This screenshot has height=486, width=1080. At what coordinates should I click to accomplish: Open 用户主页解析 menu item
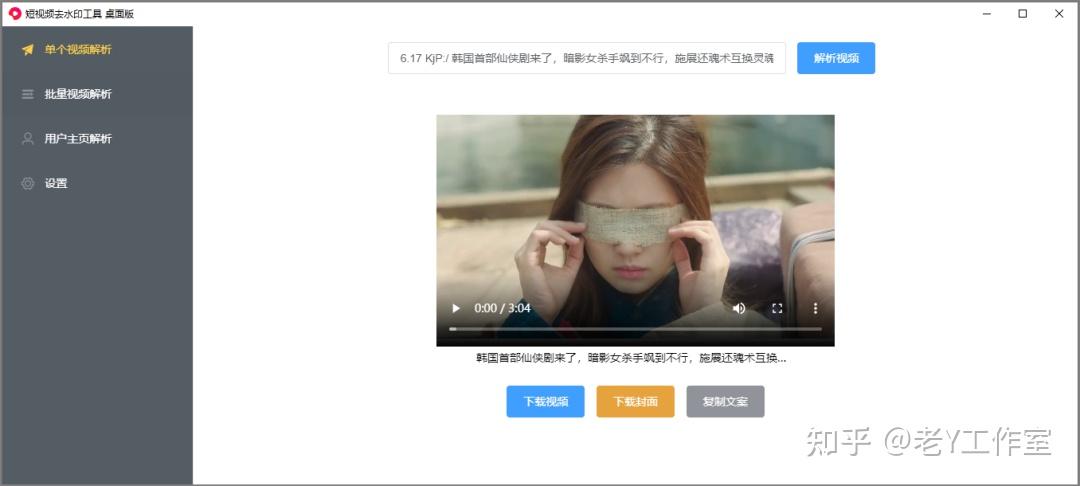pos(96,138)
